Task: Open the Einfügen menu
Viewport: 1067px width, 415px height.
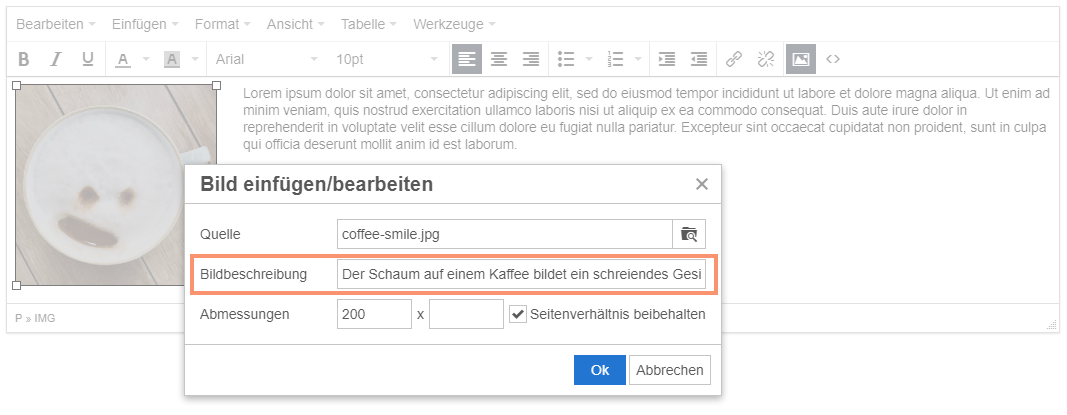Action: point(145,24)
